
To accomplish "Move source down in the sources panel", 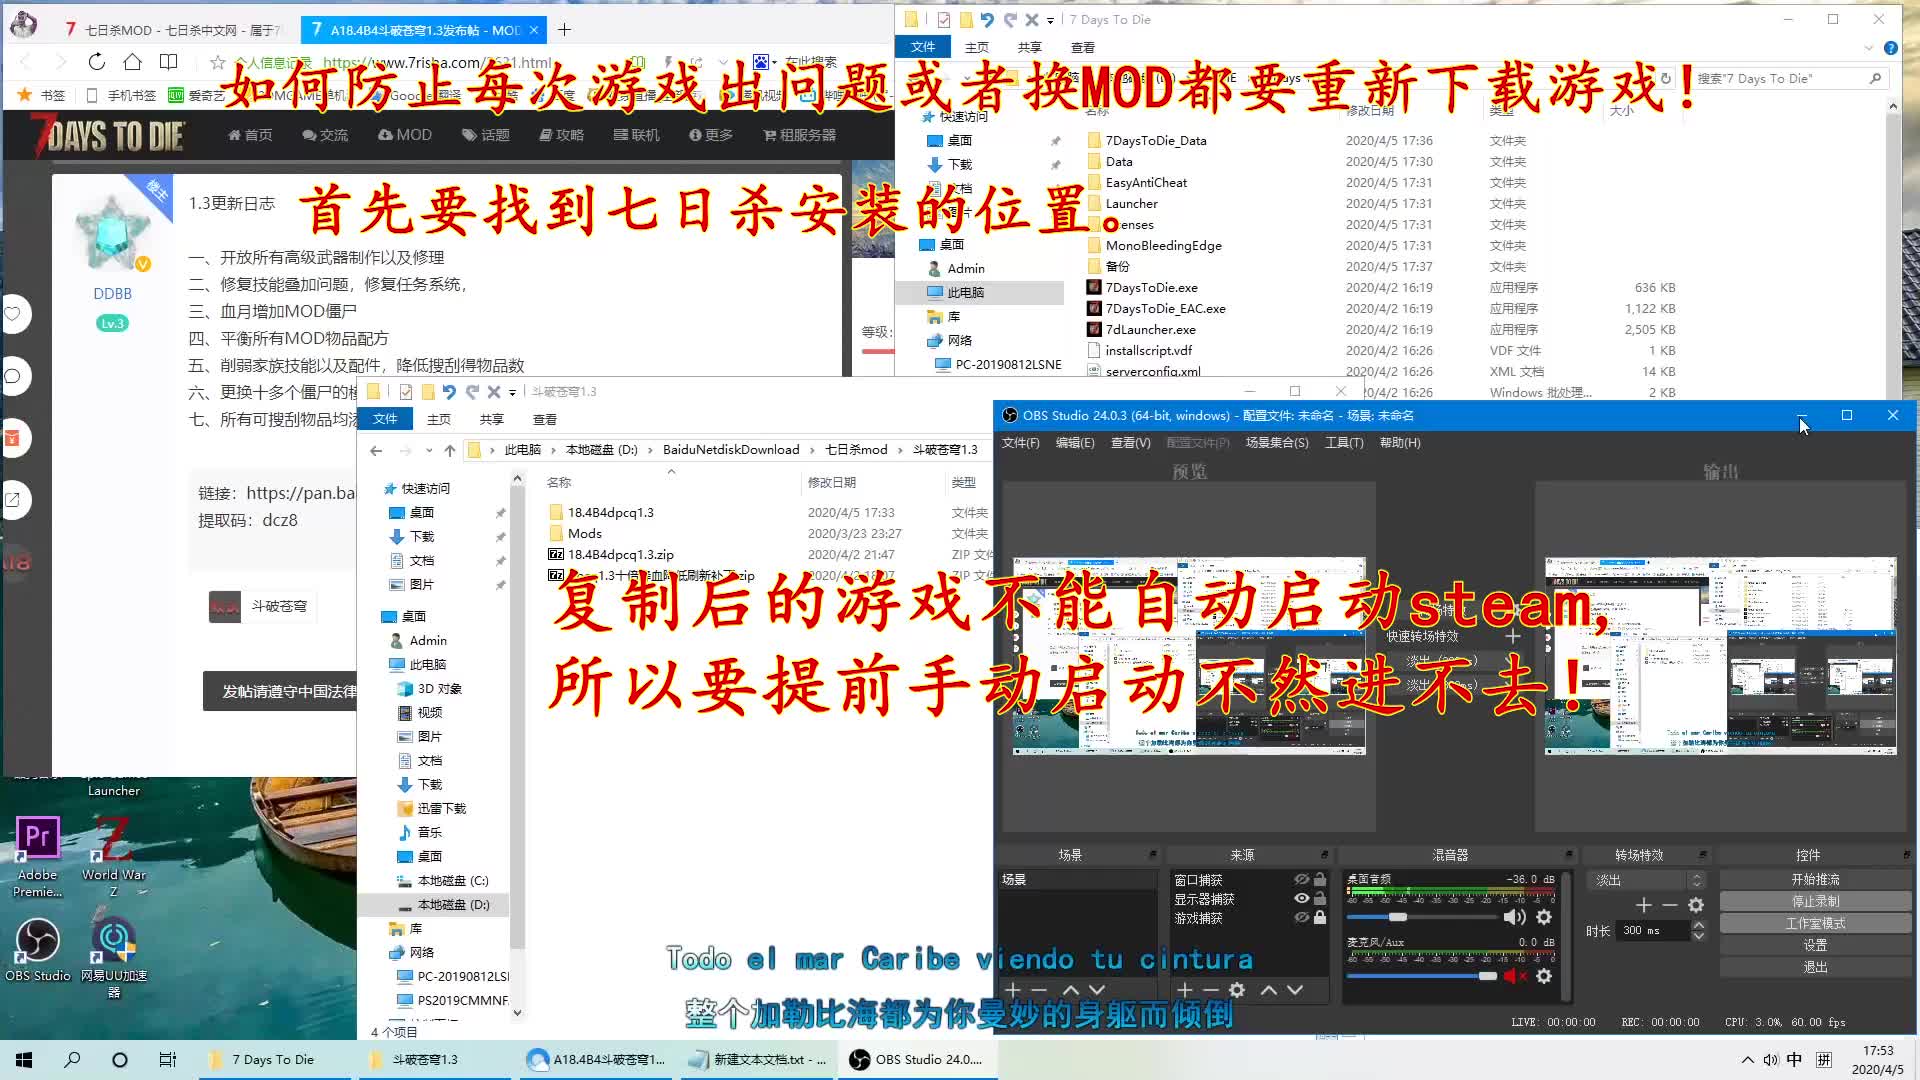I will tap(1295, 990).
